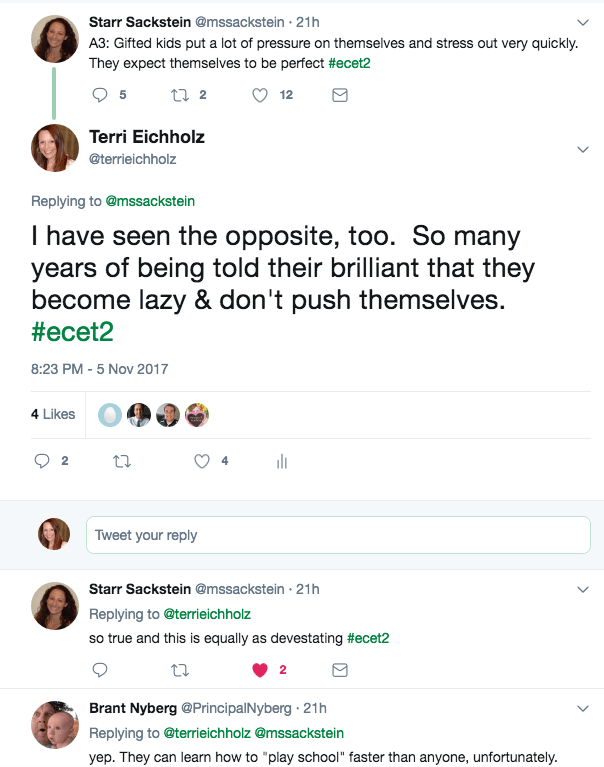Retweet Starr's 'so true' reply
This screenshot has height=767, width=604.
point(179,669)
